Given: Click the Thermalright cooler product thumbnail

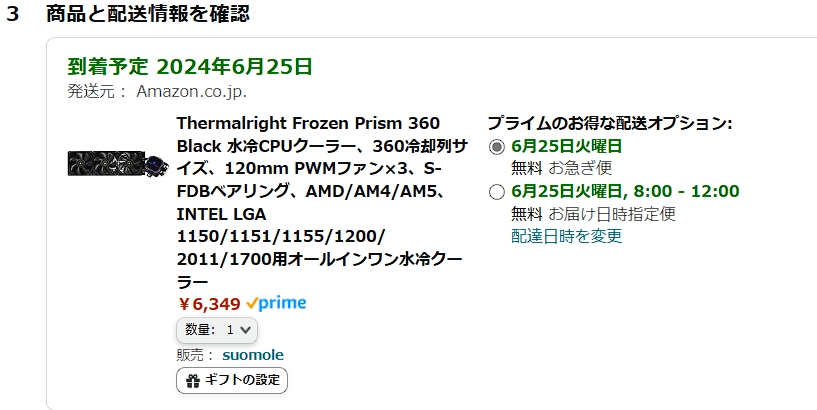Looking at the screenshot, I should (119, 163).
